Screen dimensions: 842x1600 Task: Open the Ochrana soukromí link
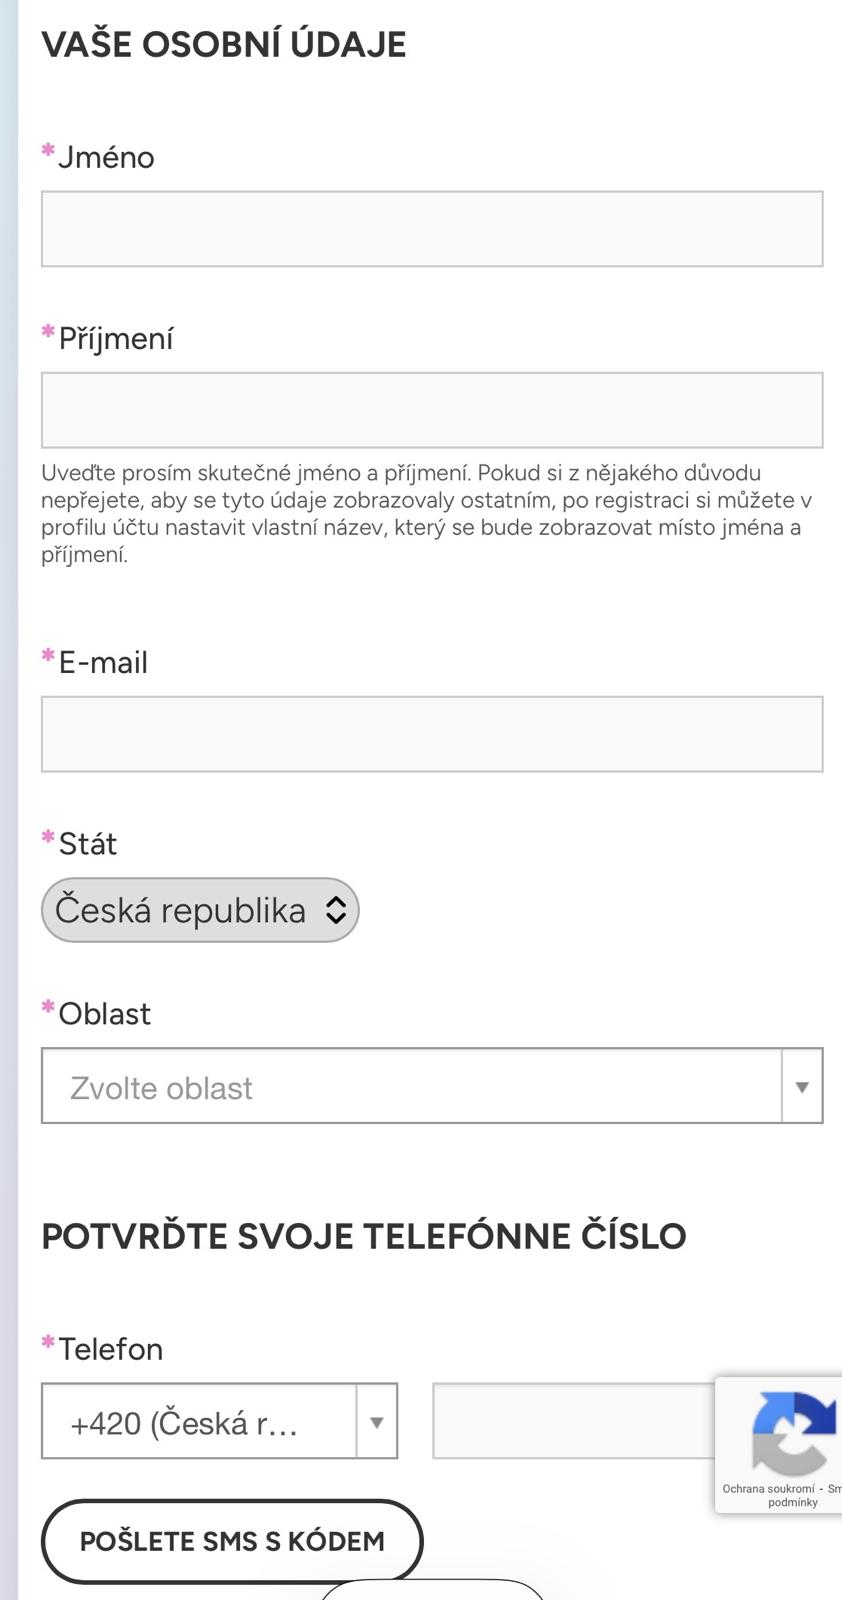coord(768,1489)
